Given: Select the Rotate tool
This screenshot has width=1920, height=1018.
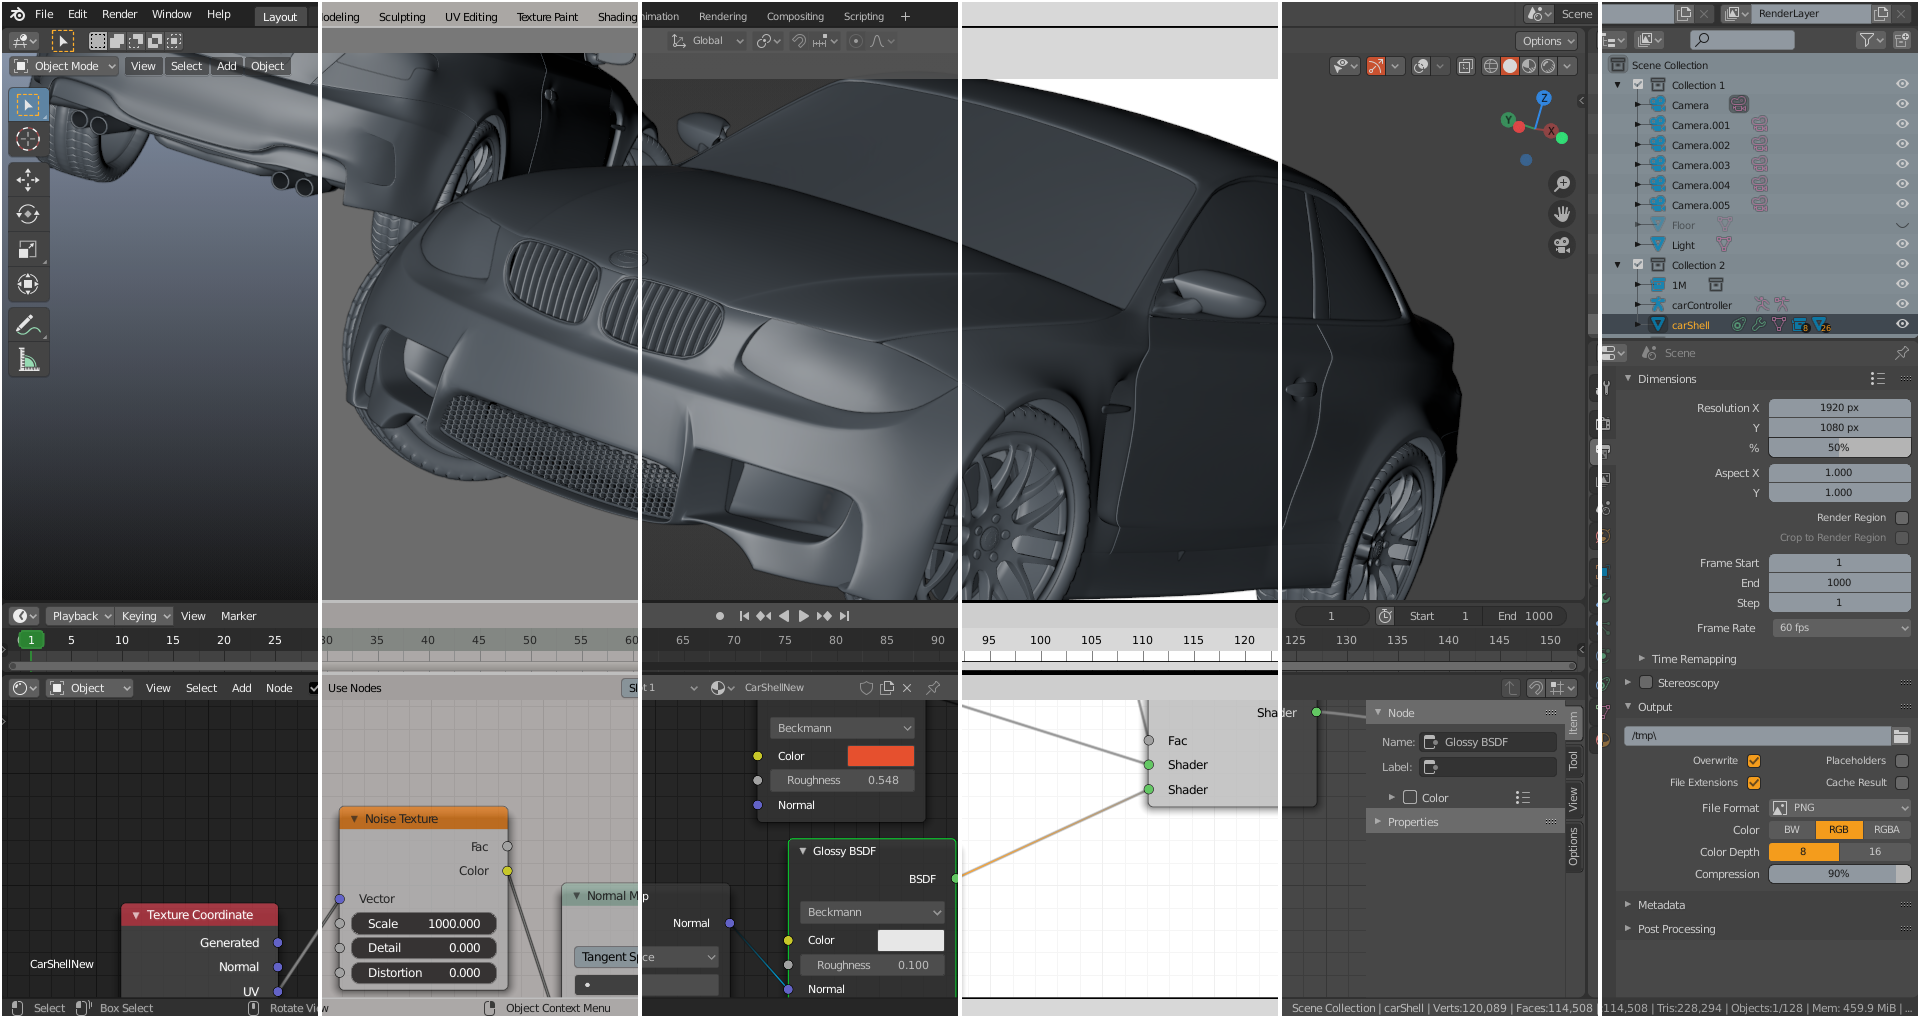Looking at the screenshot, I should pos(28,214).
